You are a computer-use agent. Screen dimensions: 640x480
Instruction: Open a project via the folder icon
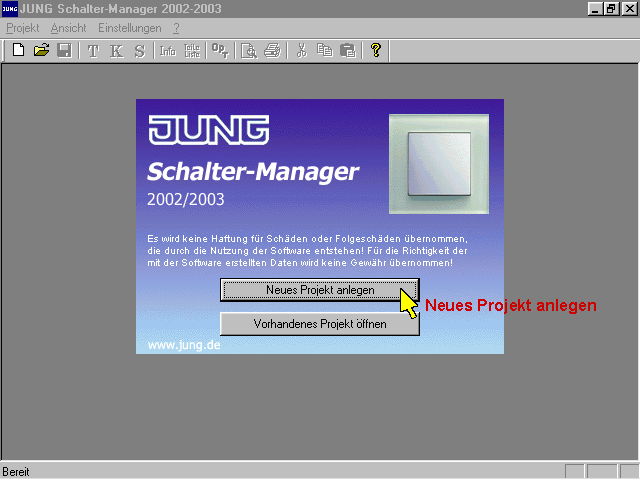tap(41, 50)
